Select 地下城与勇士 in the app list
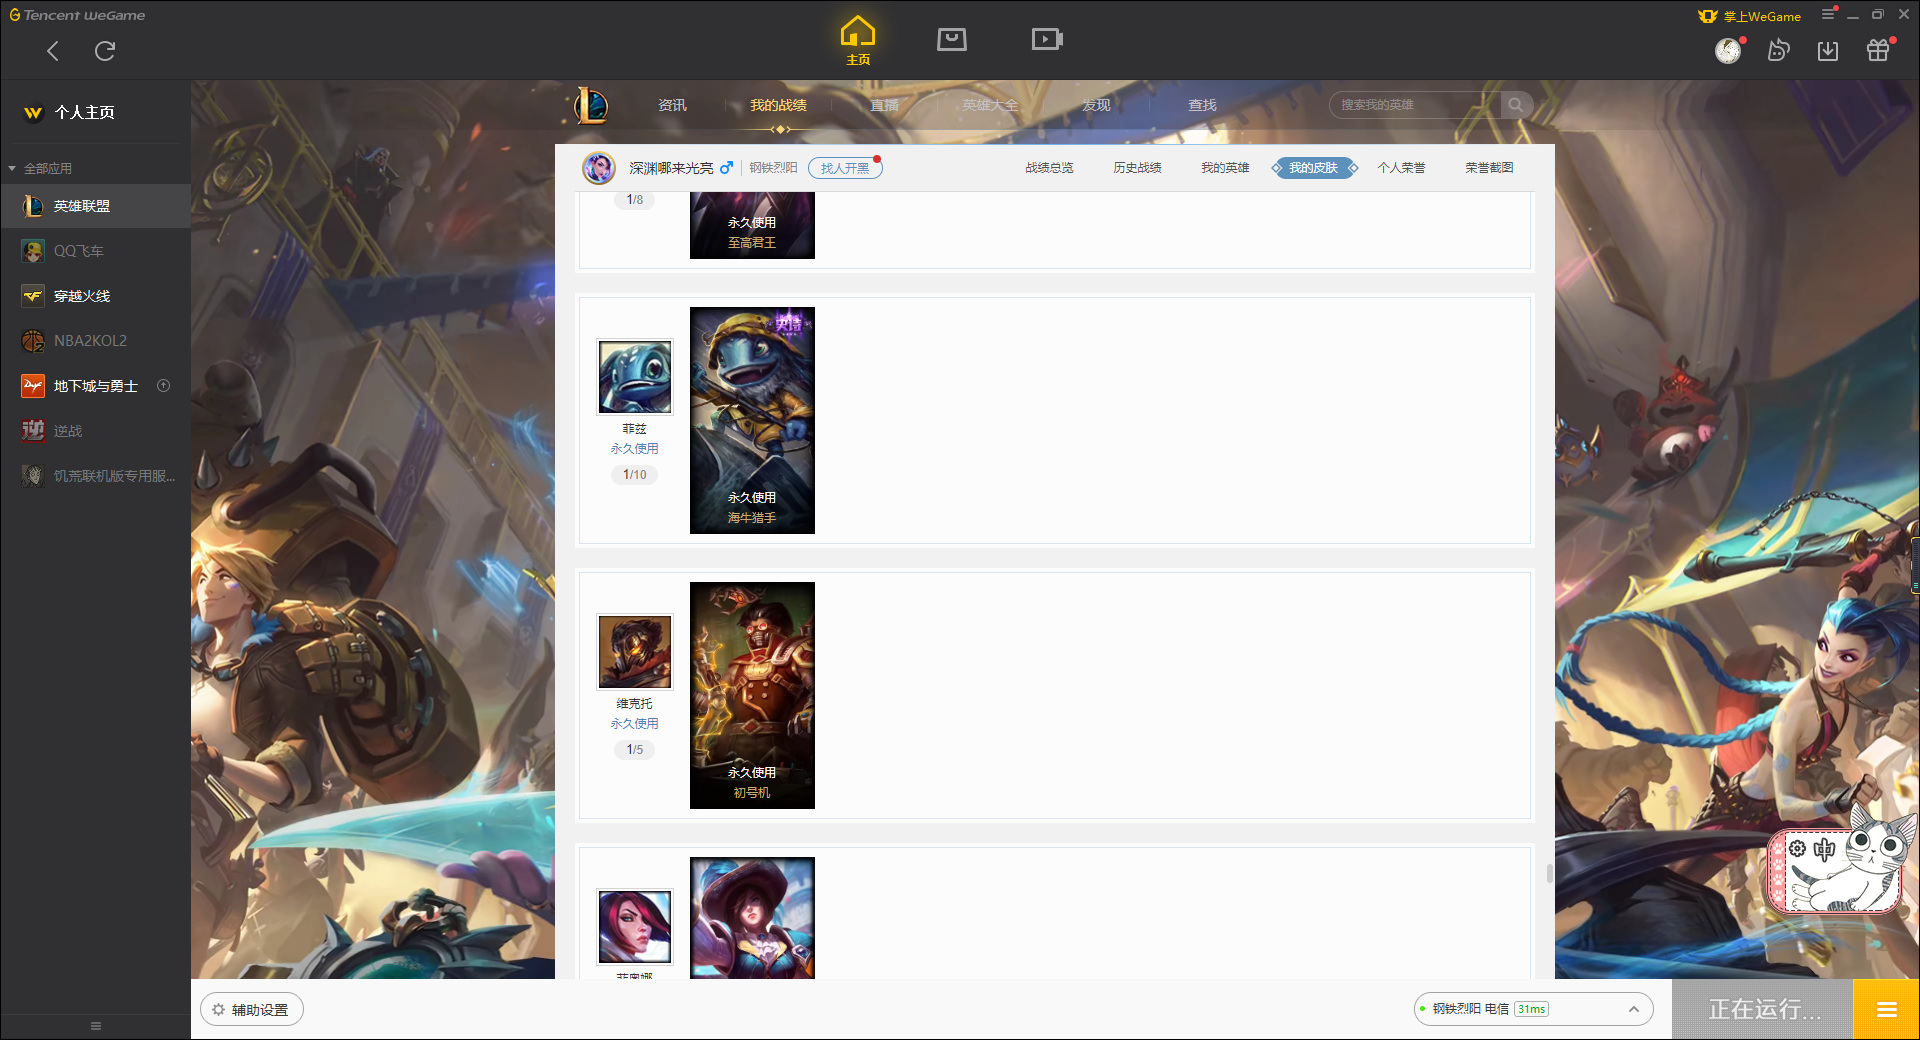1920x1040 pixels. (95, 386)
